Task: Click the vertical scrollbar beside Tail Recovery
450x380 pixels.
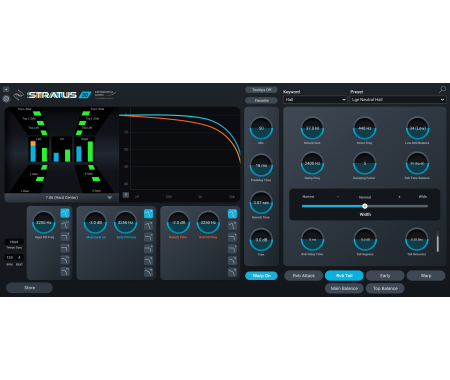Action: (x=438, y=242)
